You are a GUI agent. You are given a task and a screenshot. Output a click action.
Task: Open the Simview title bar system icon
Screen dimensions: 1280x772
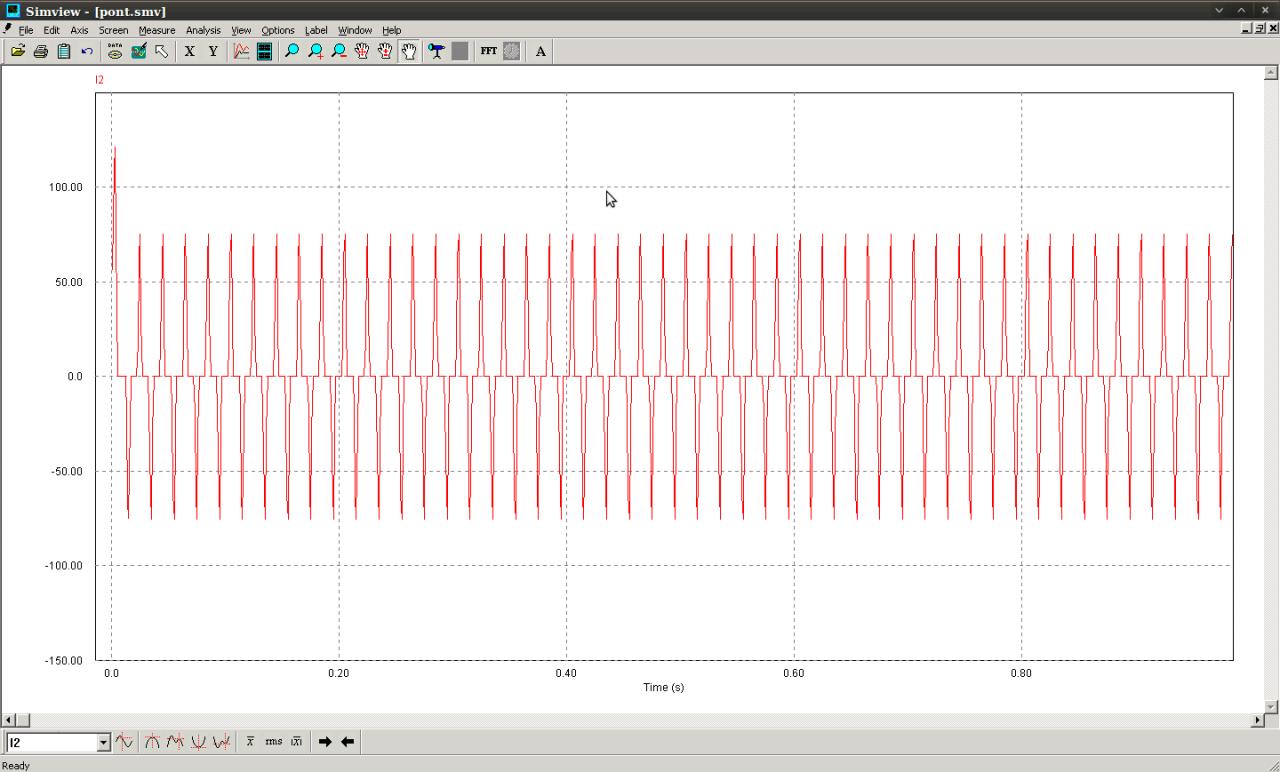(12, 10)
